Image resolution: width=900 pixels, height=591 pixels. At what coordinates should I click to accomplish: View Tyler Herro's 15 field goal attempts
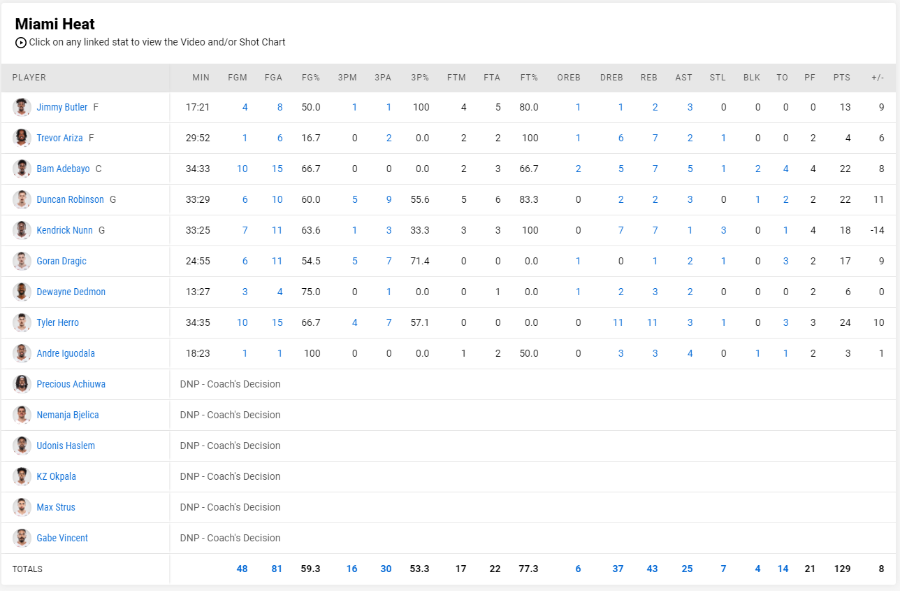[x=277, y=322]
